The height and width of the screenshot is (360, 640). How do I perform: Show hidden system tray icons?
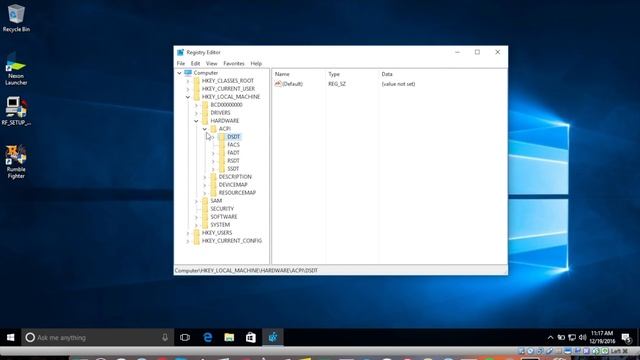pos(550,338)
